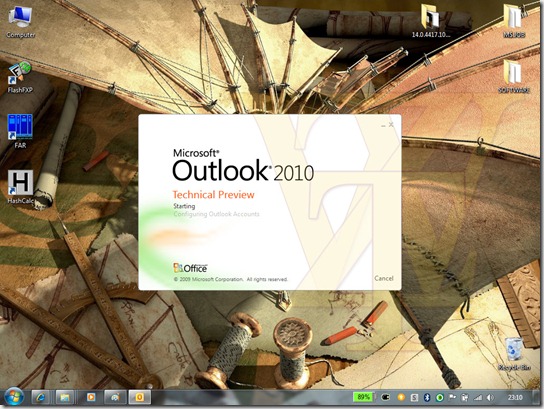This screenshot has height=409, width=544.
Task: Open the Computer desktop icon
Action: tap(20, 22)
